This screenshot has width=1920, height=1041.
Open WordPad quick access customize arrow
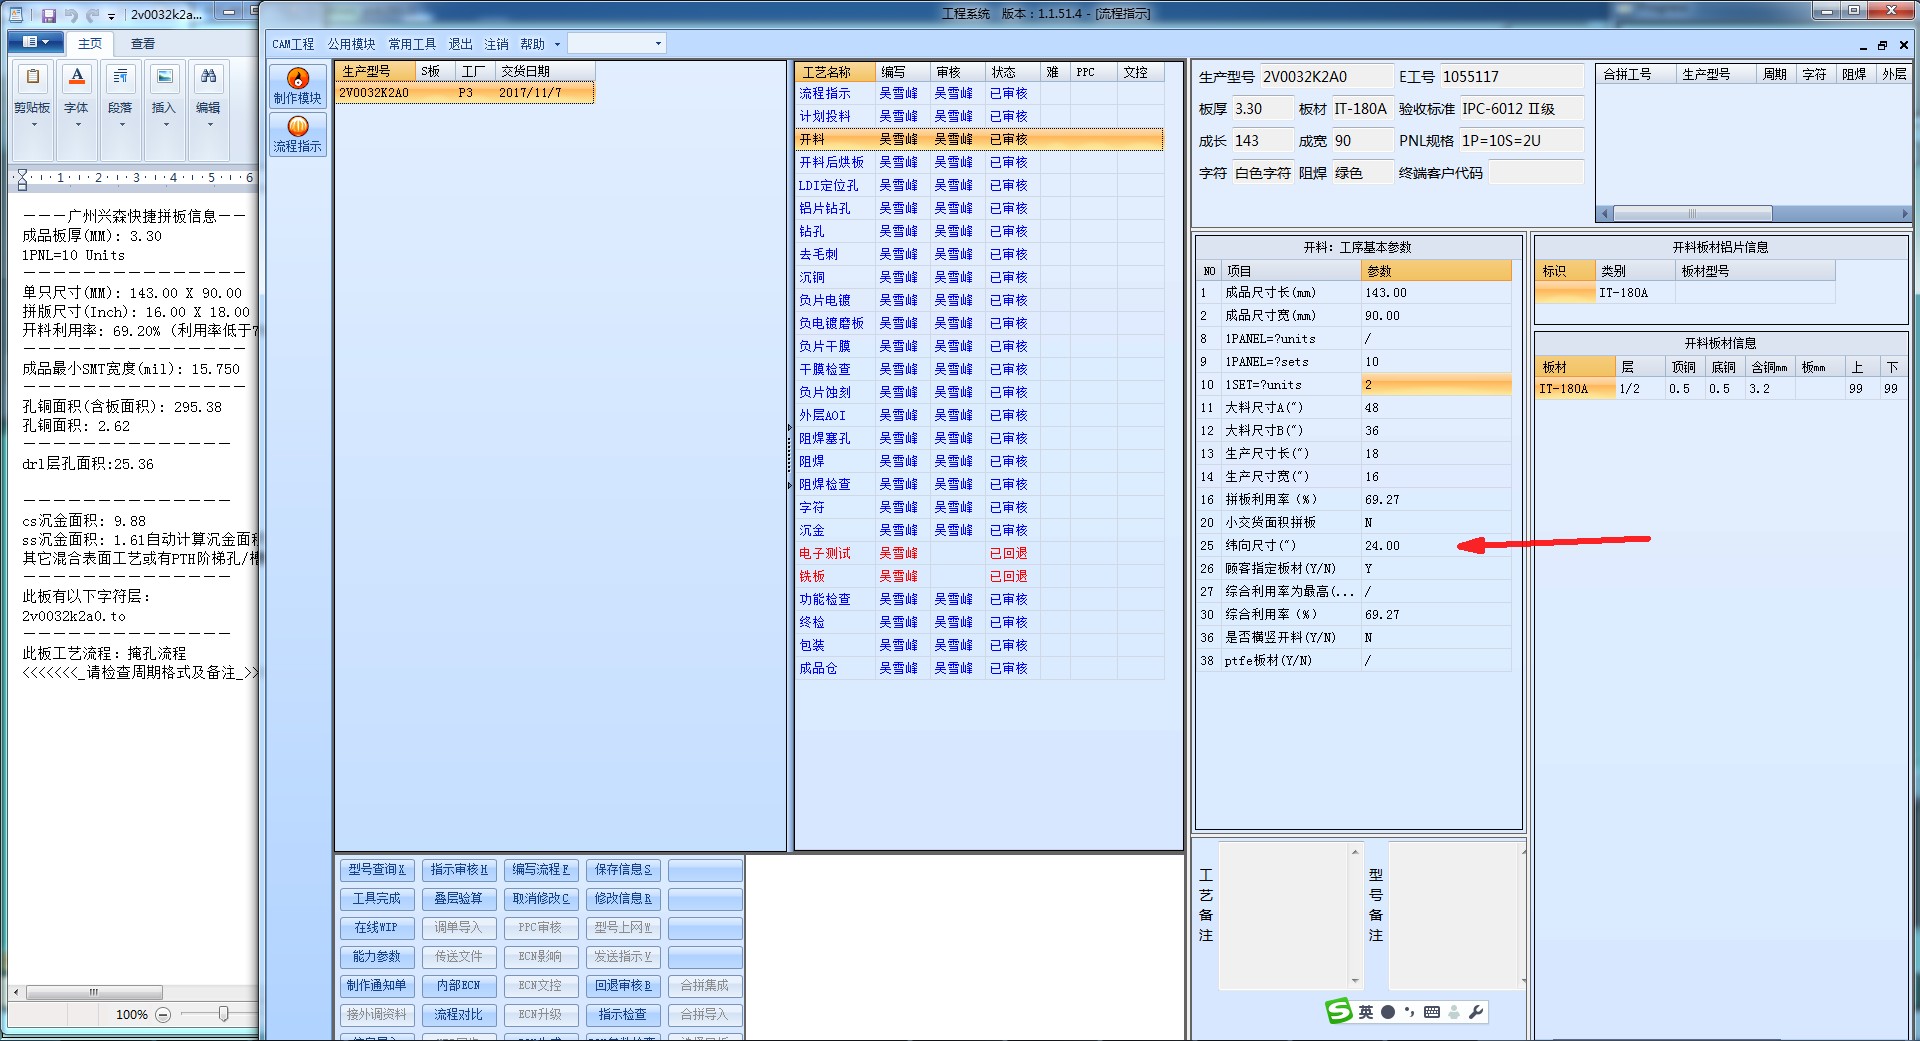click(x=111, y=16)
